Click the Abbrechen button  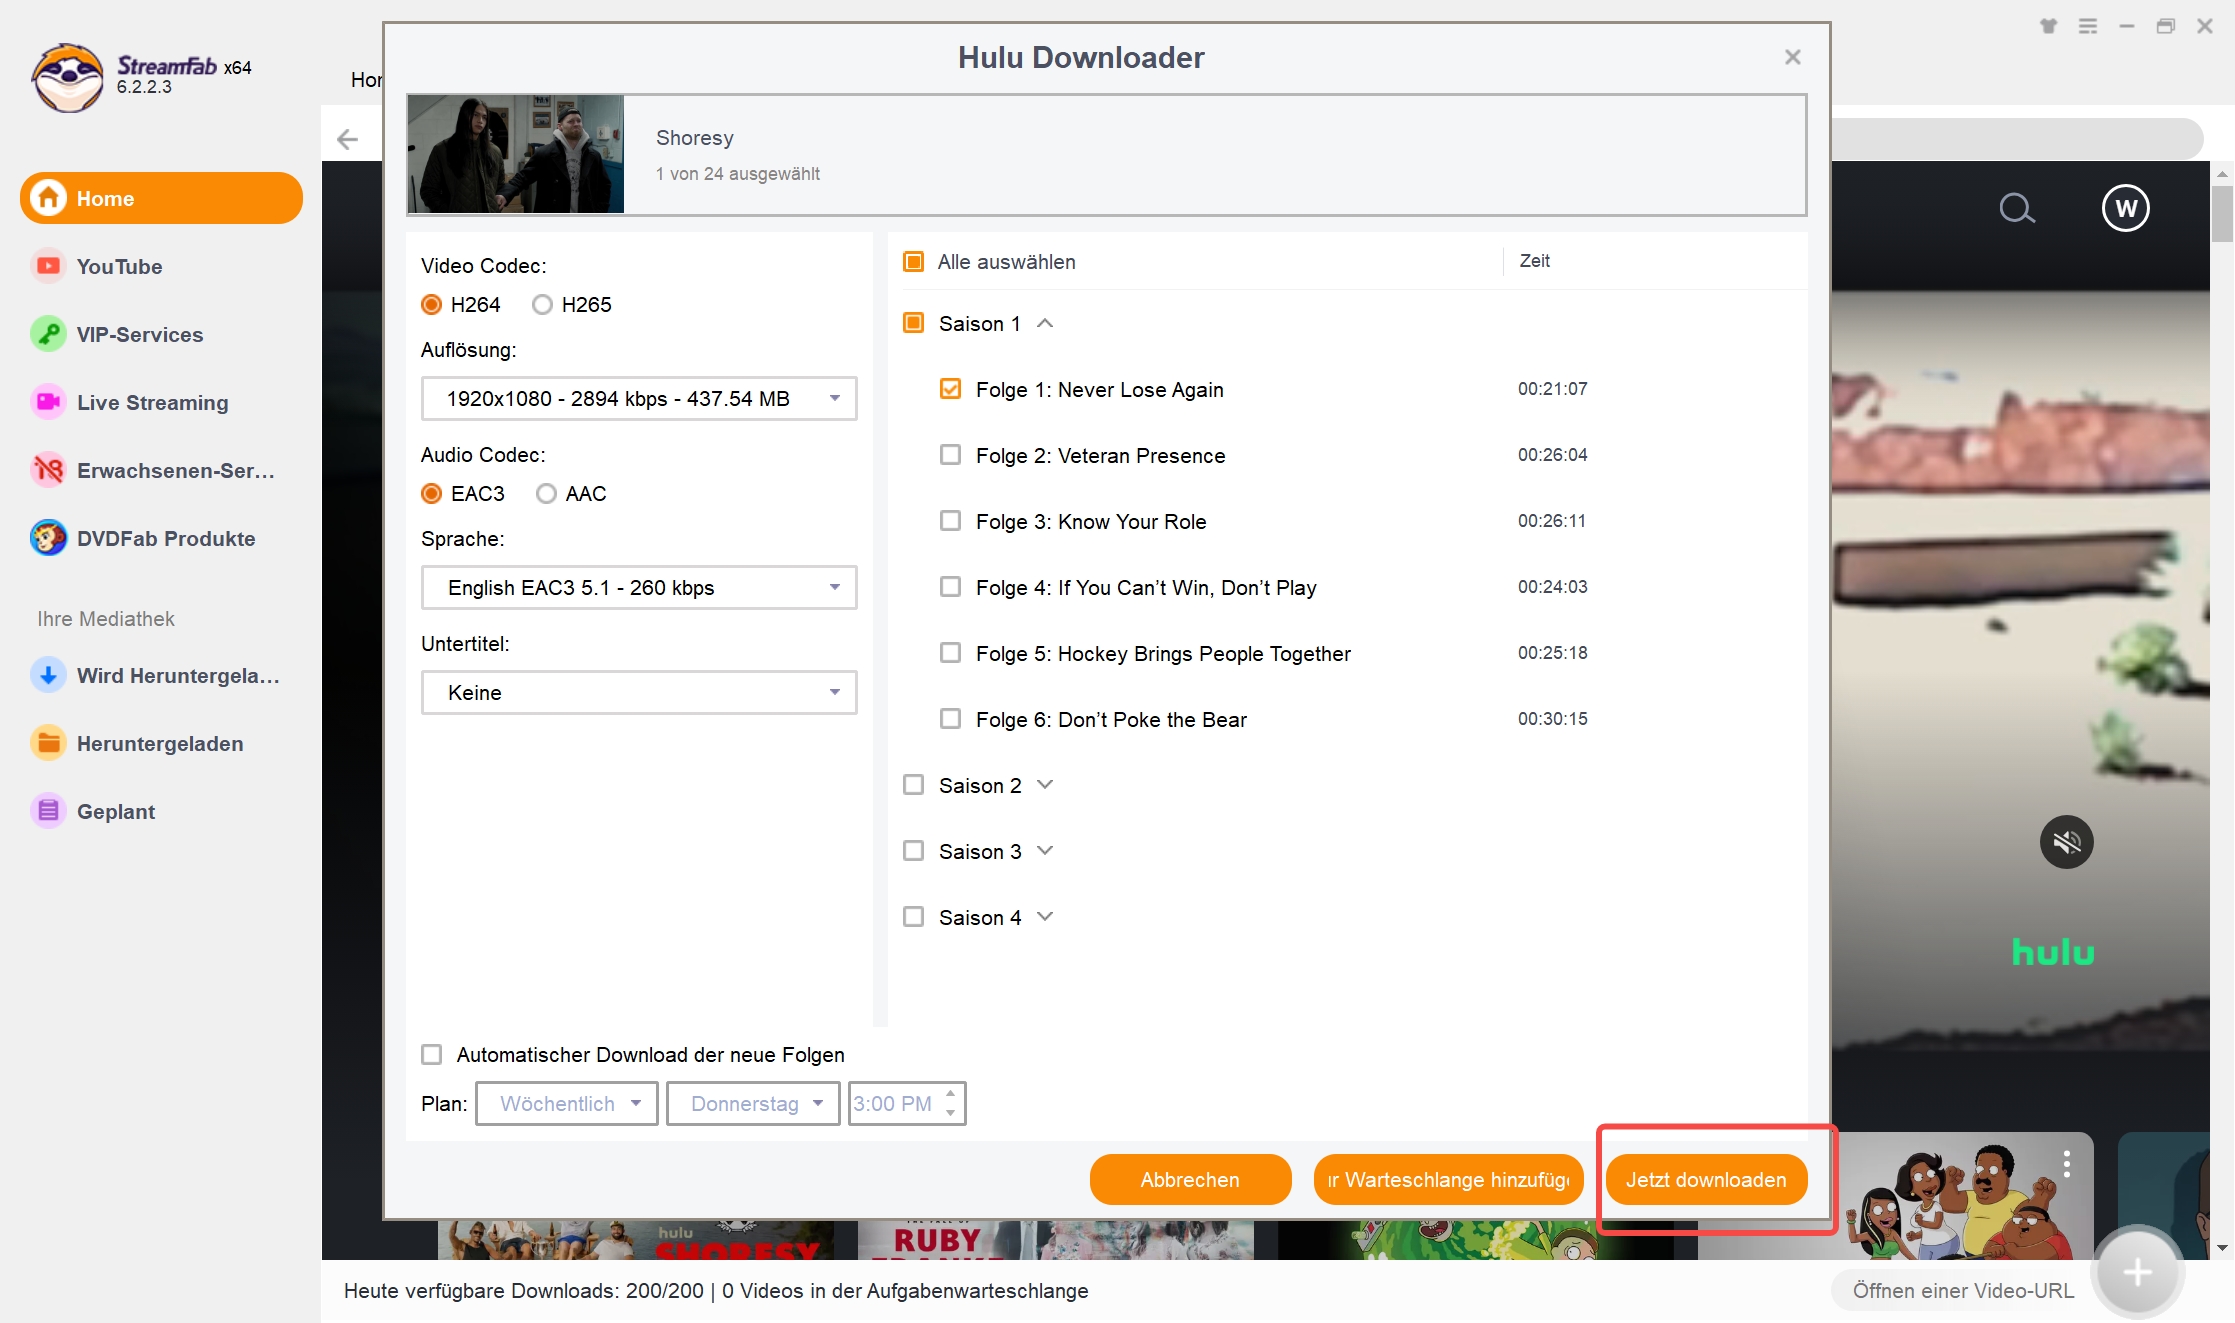[1190, 1179]
